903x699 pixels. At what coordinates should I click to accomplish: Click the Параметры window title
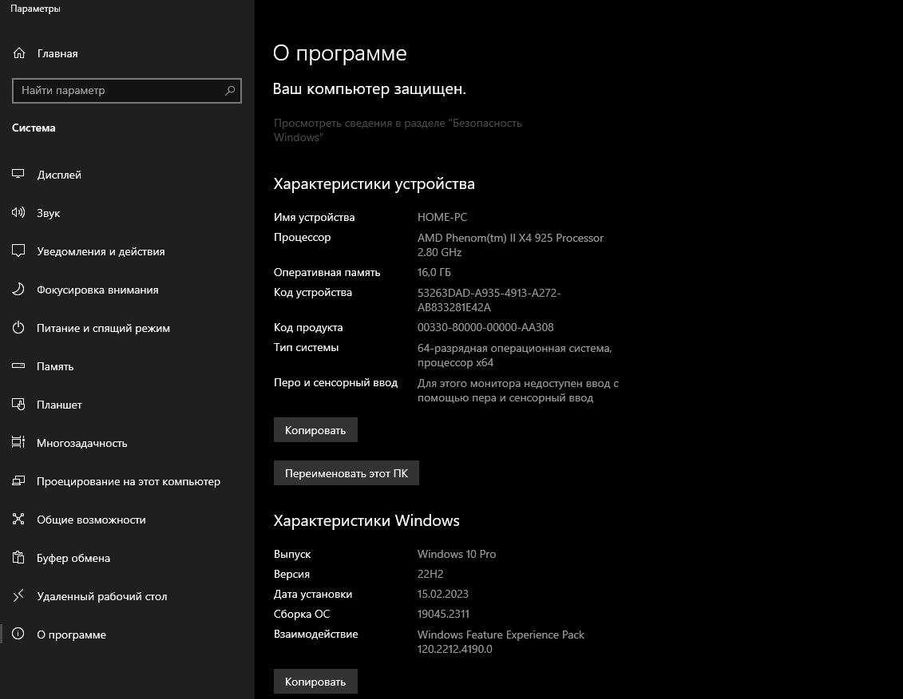(x=35, y=9)
